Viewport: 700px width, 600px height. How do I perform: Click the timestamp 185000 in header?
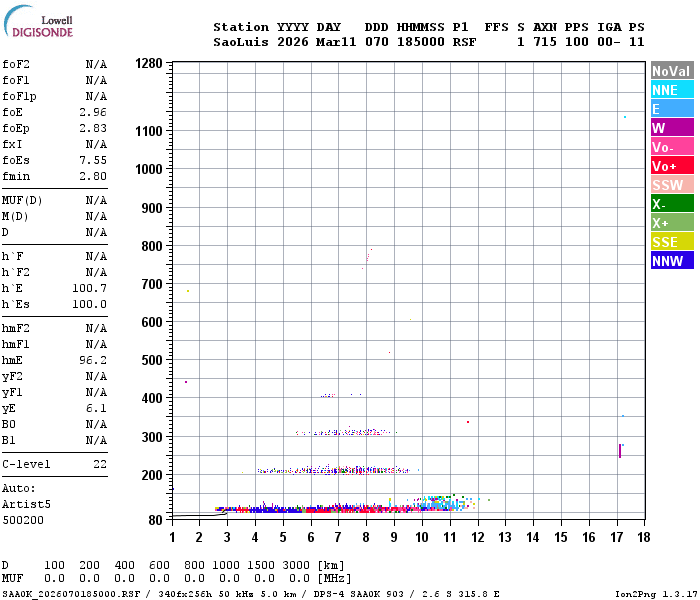click(x=421, y=42)
